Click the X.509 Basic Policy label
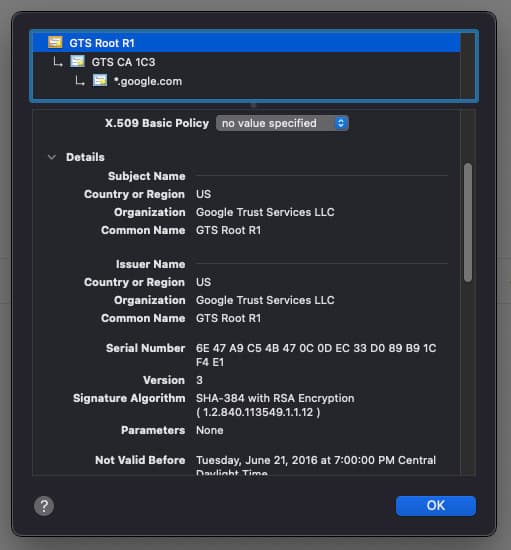Viewport: 511px width, 550px height. pos(157,123)
